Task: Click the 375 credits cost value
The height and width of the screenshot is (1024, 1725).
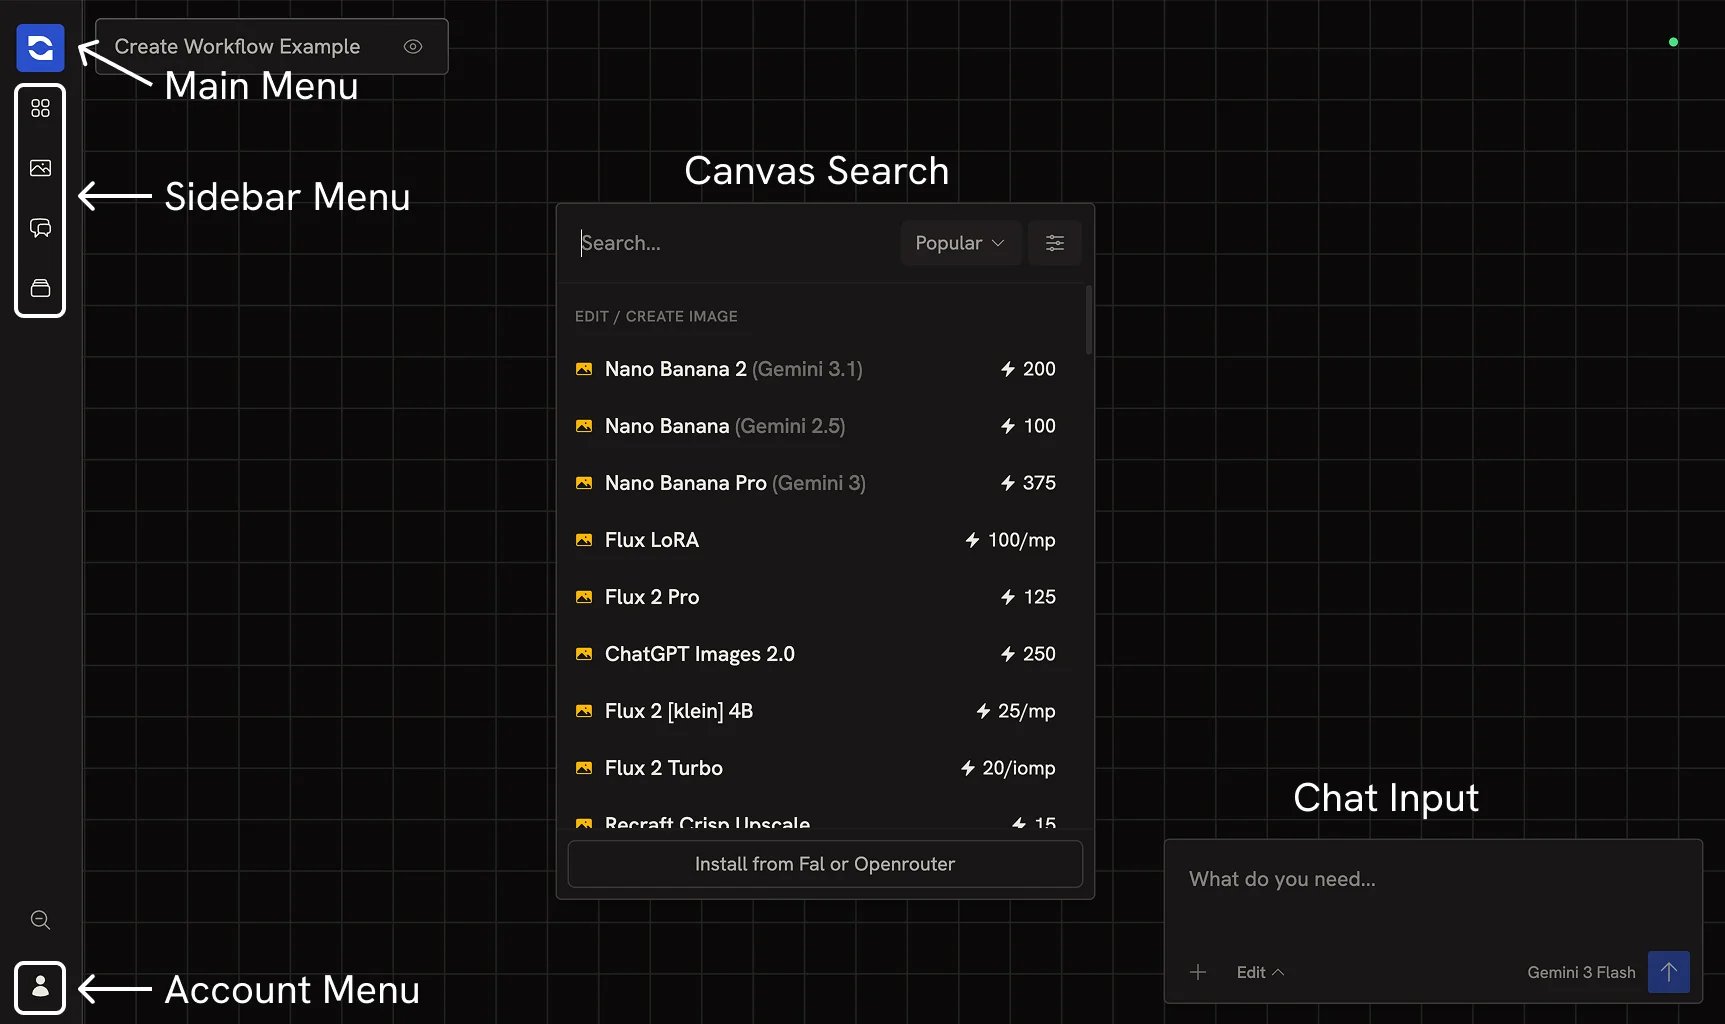Action: point(1028,483)
